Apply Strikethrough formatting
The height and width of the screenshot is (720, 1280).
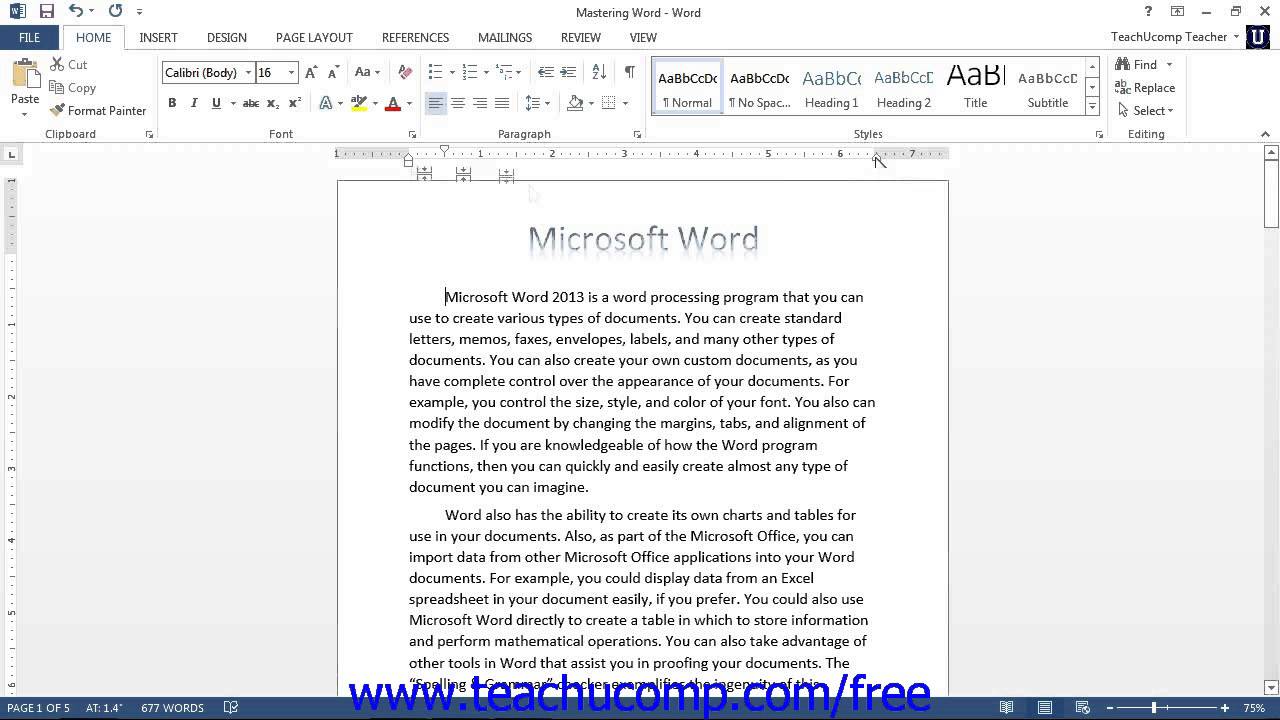pos(251,103)
